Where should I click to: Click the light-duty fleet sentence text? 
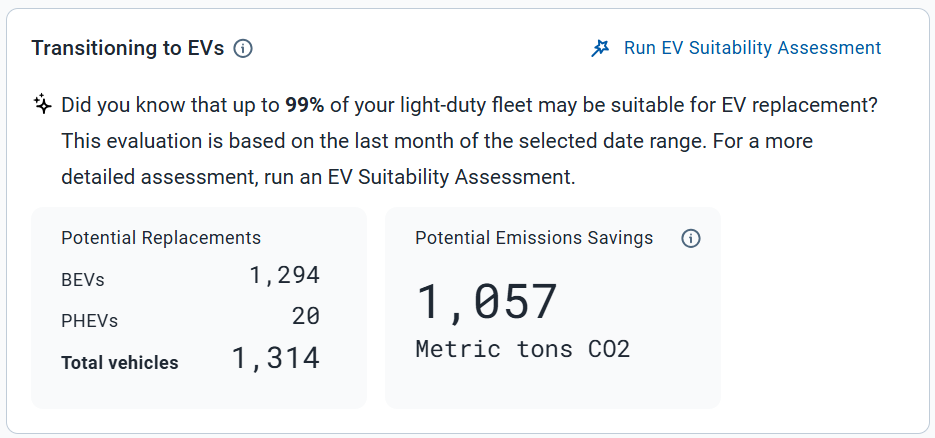470,105
